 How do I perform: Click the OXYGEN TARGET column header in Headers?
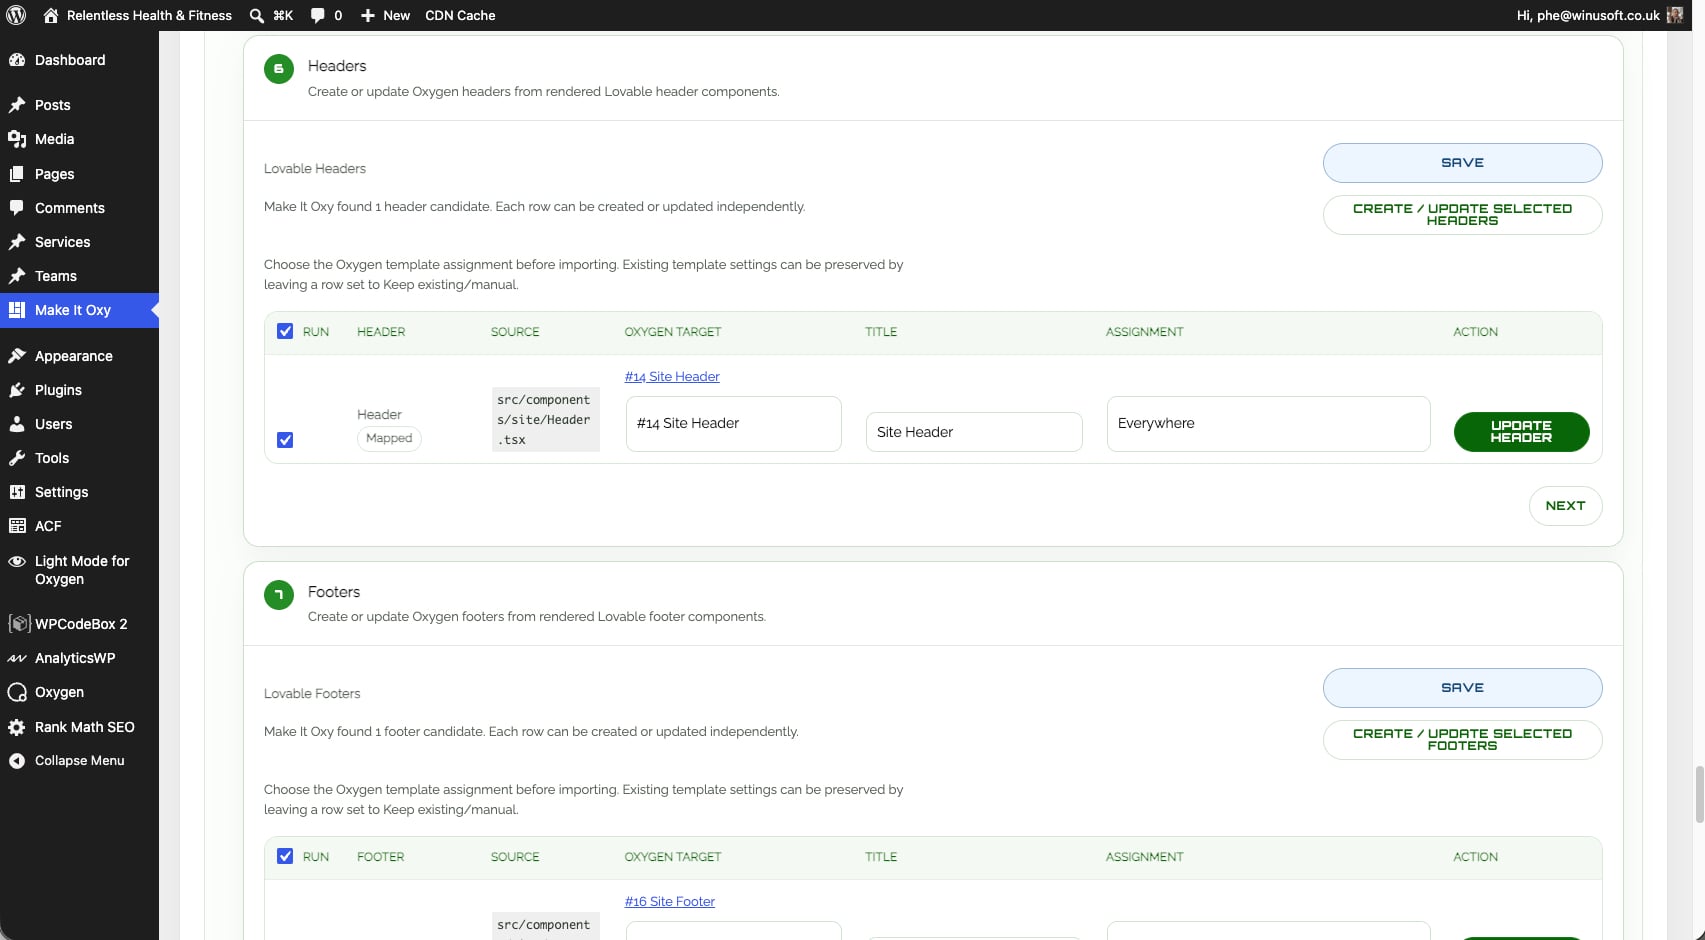click(673, 332)
